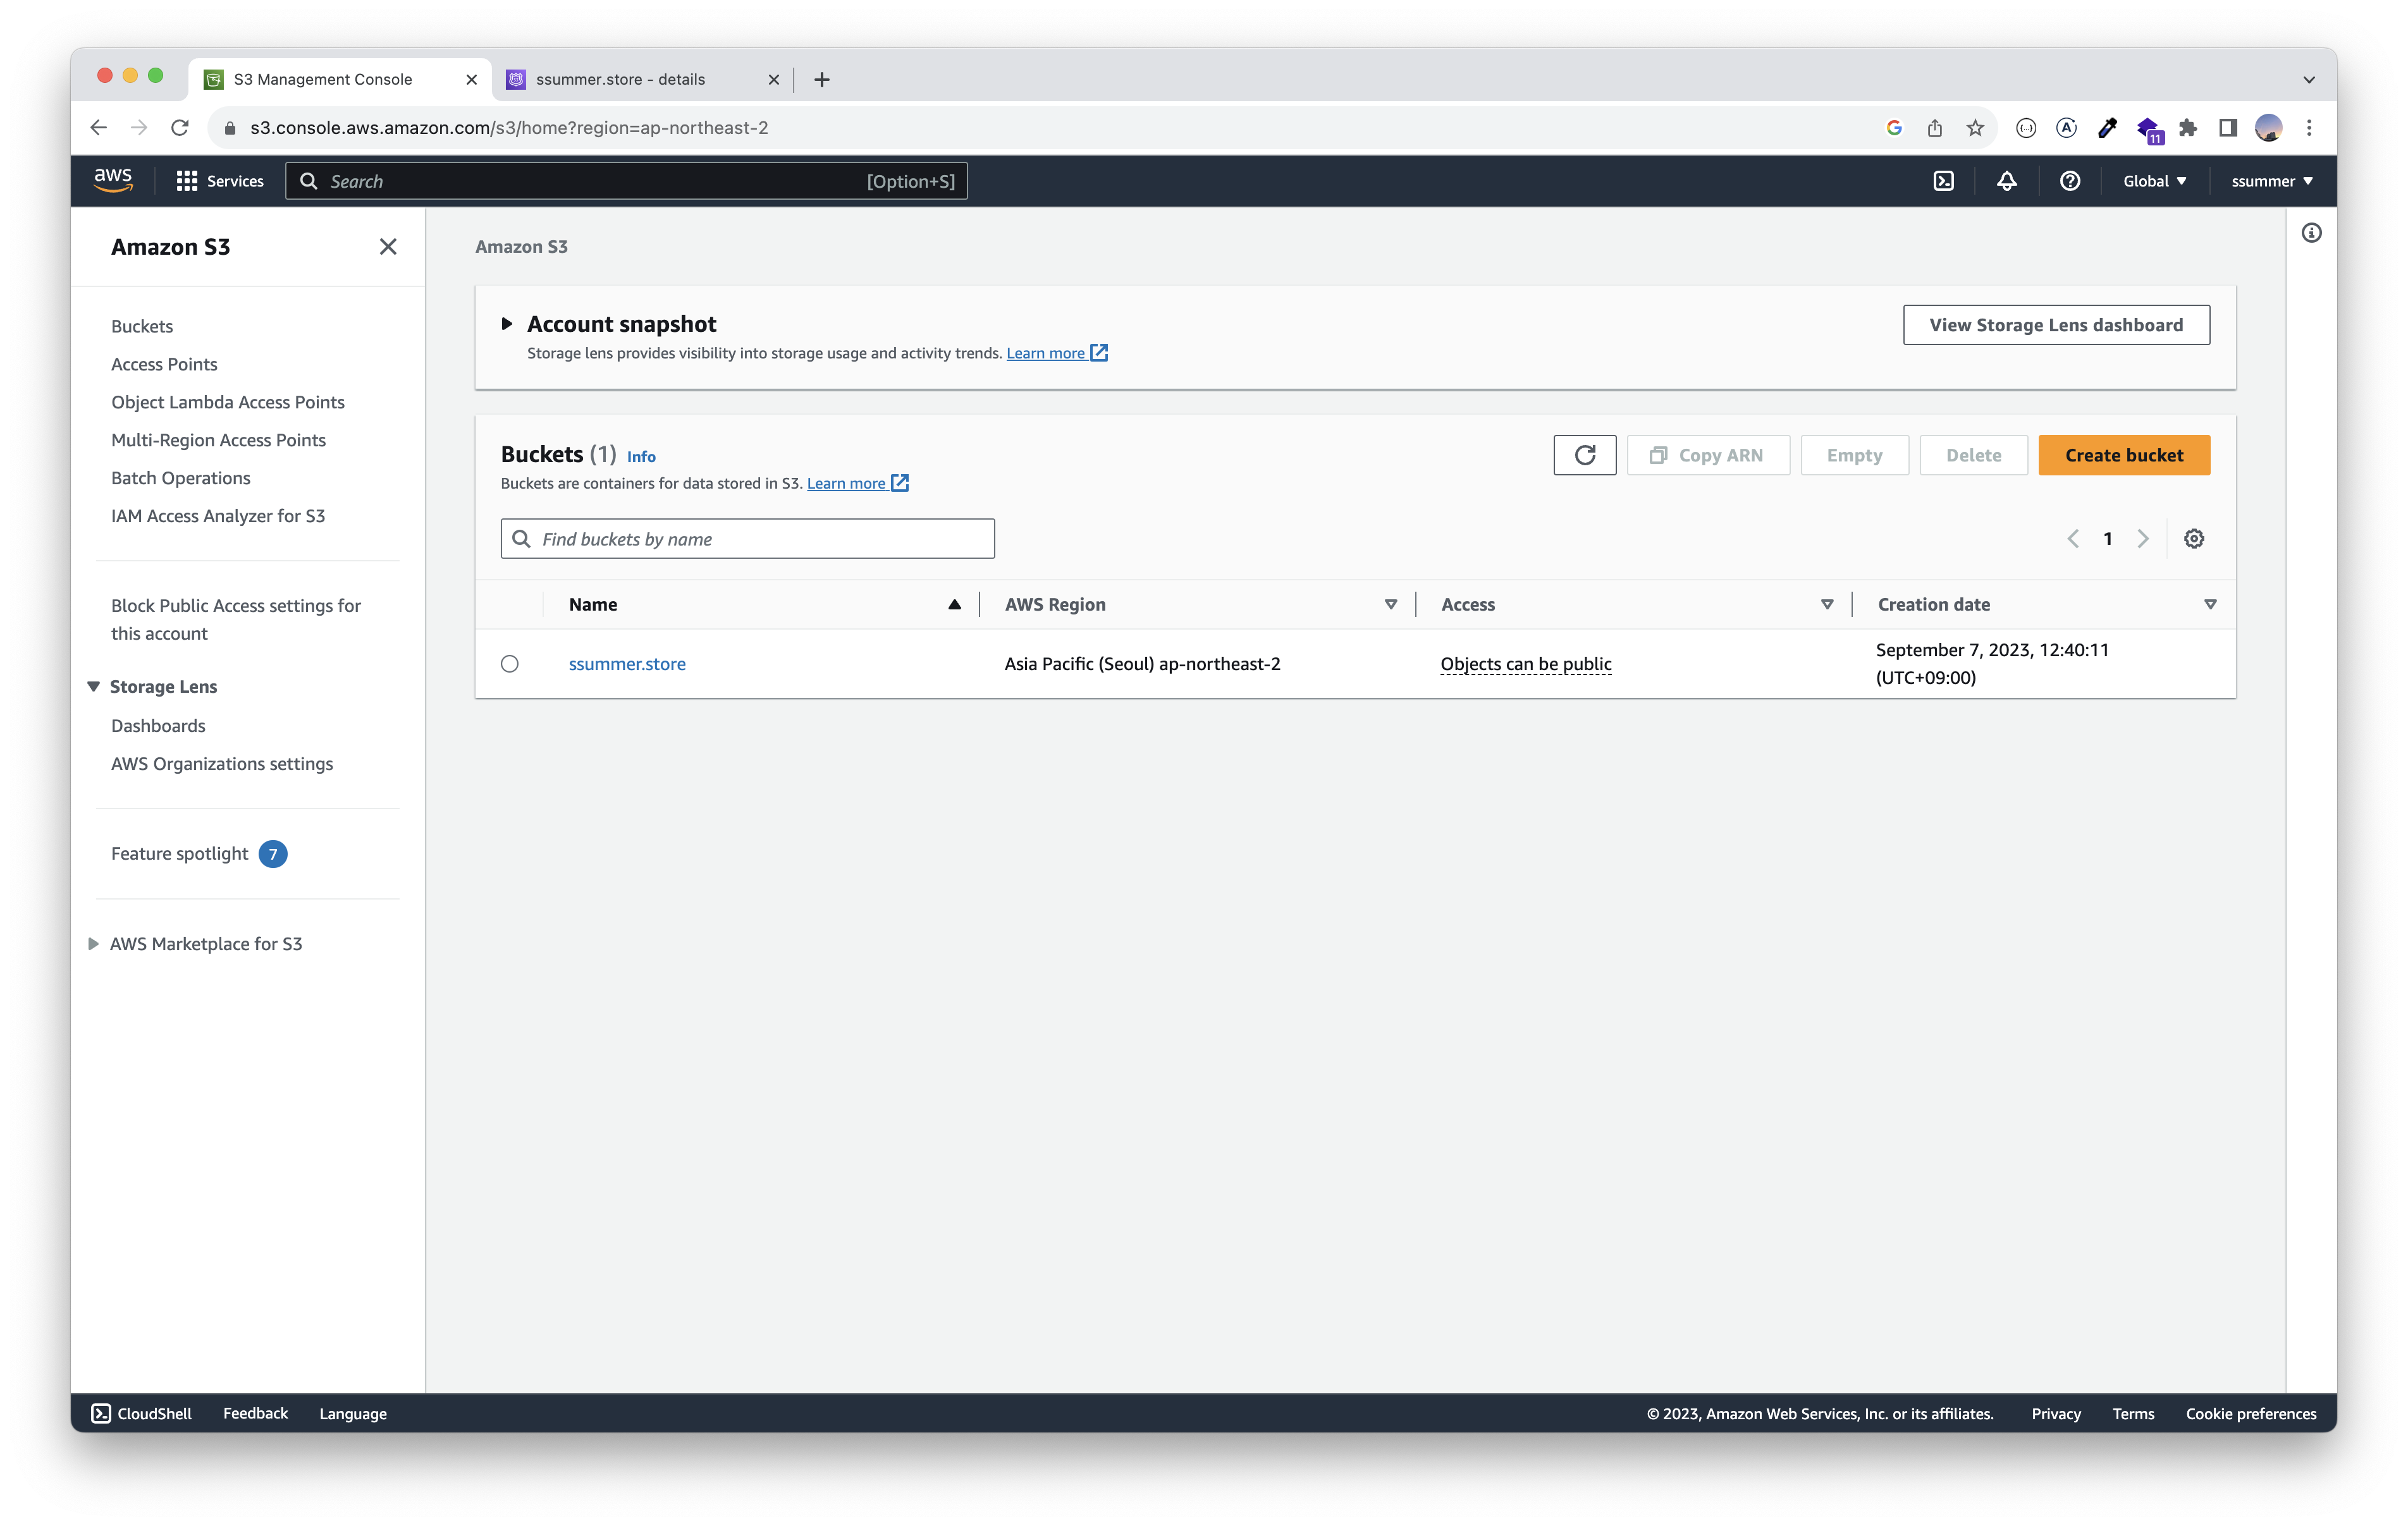Screen dimensions: 2408x1526
Task: Switch to ssummer.store - details tab
Action: (620, 79)
